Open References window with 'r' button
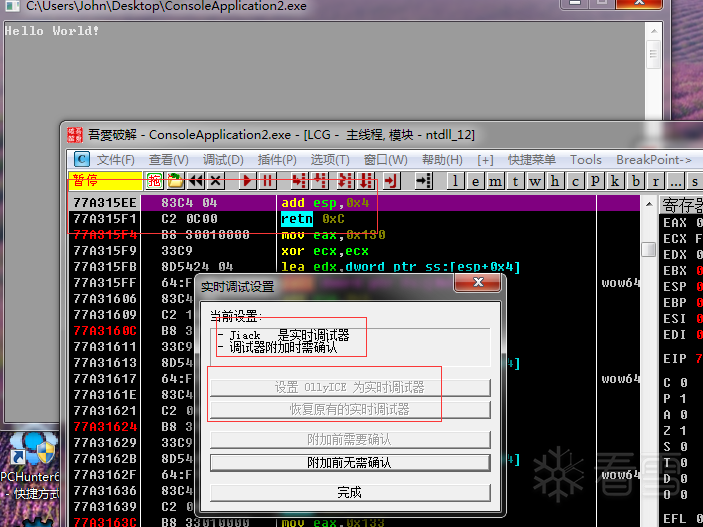Image resolution: width=703 pixels, height=527 pixels. (x=655, y=181)
